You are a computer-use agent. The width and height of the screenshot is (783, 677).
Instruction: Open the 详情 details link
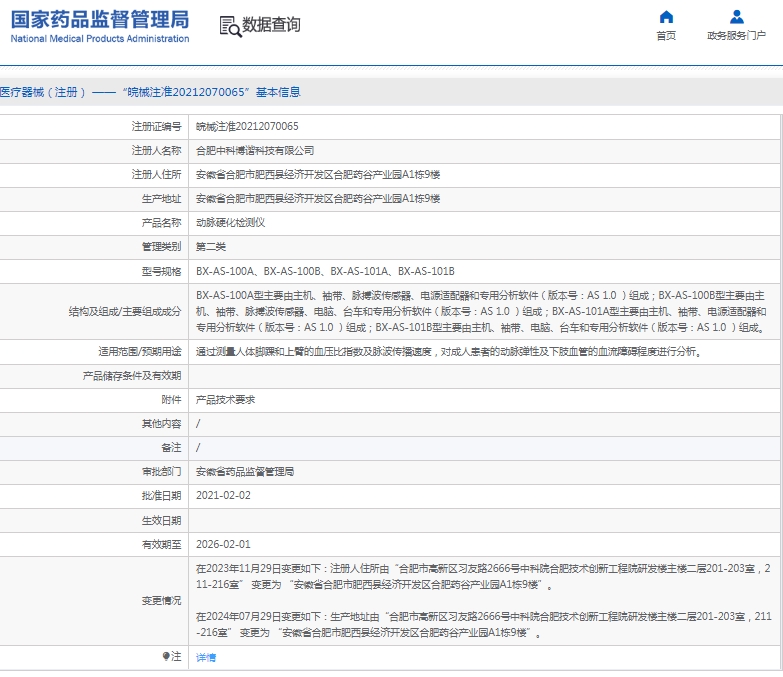coord(206,657)
